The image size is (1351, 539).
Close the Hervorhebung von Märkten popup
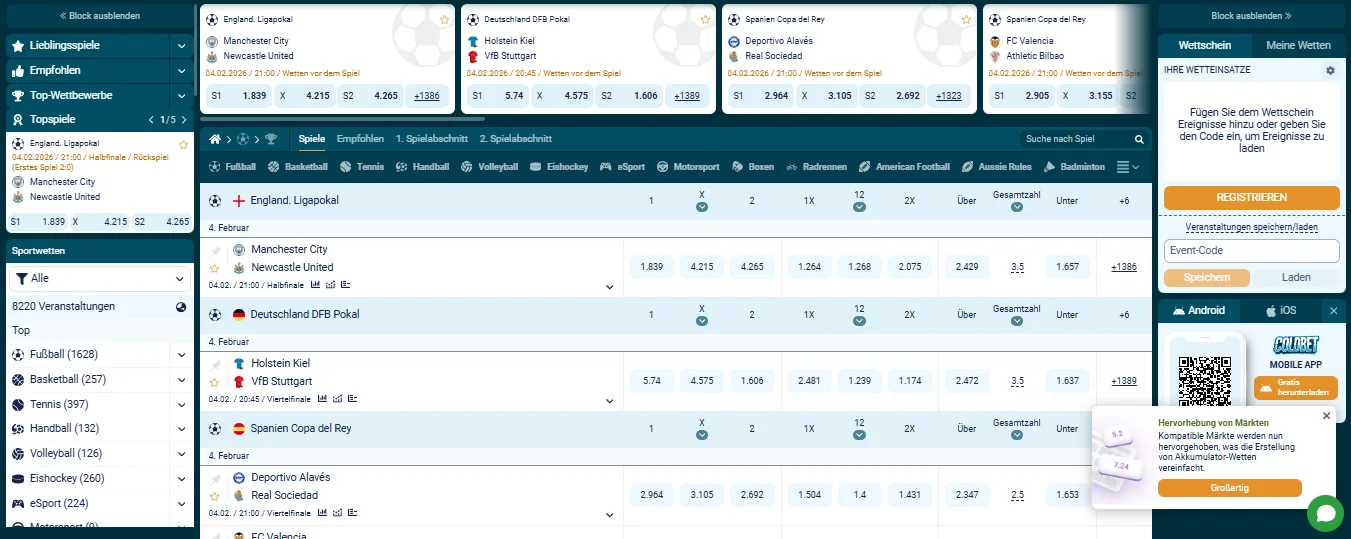tap(1327, 416)
